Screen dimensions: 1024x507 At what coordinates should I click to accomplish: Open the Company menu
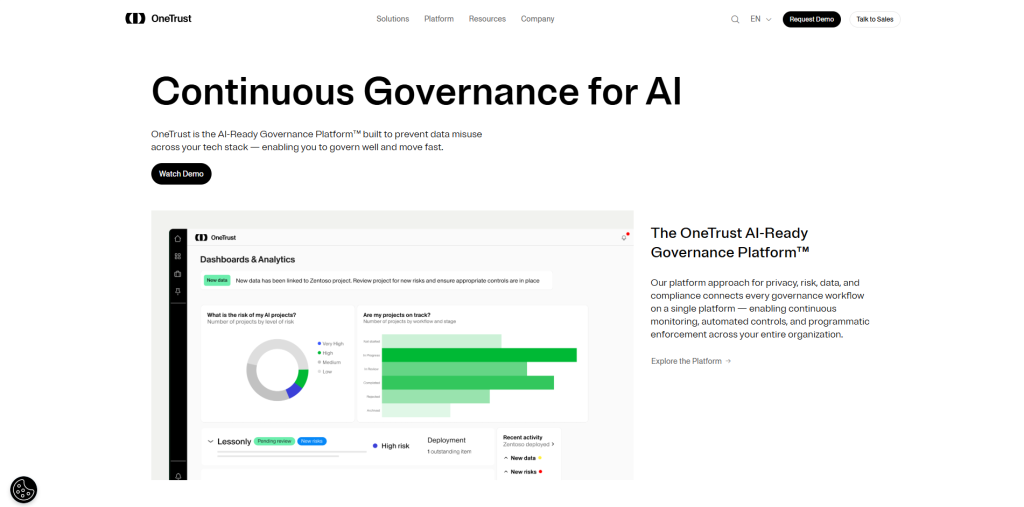click(537, 19)
